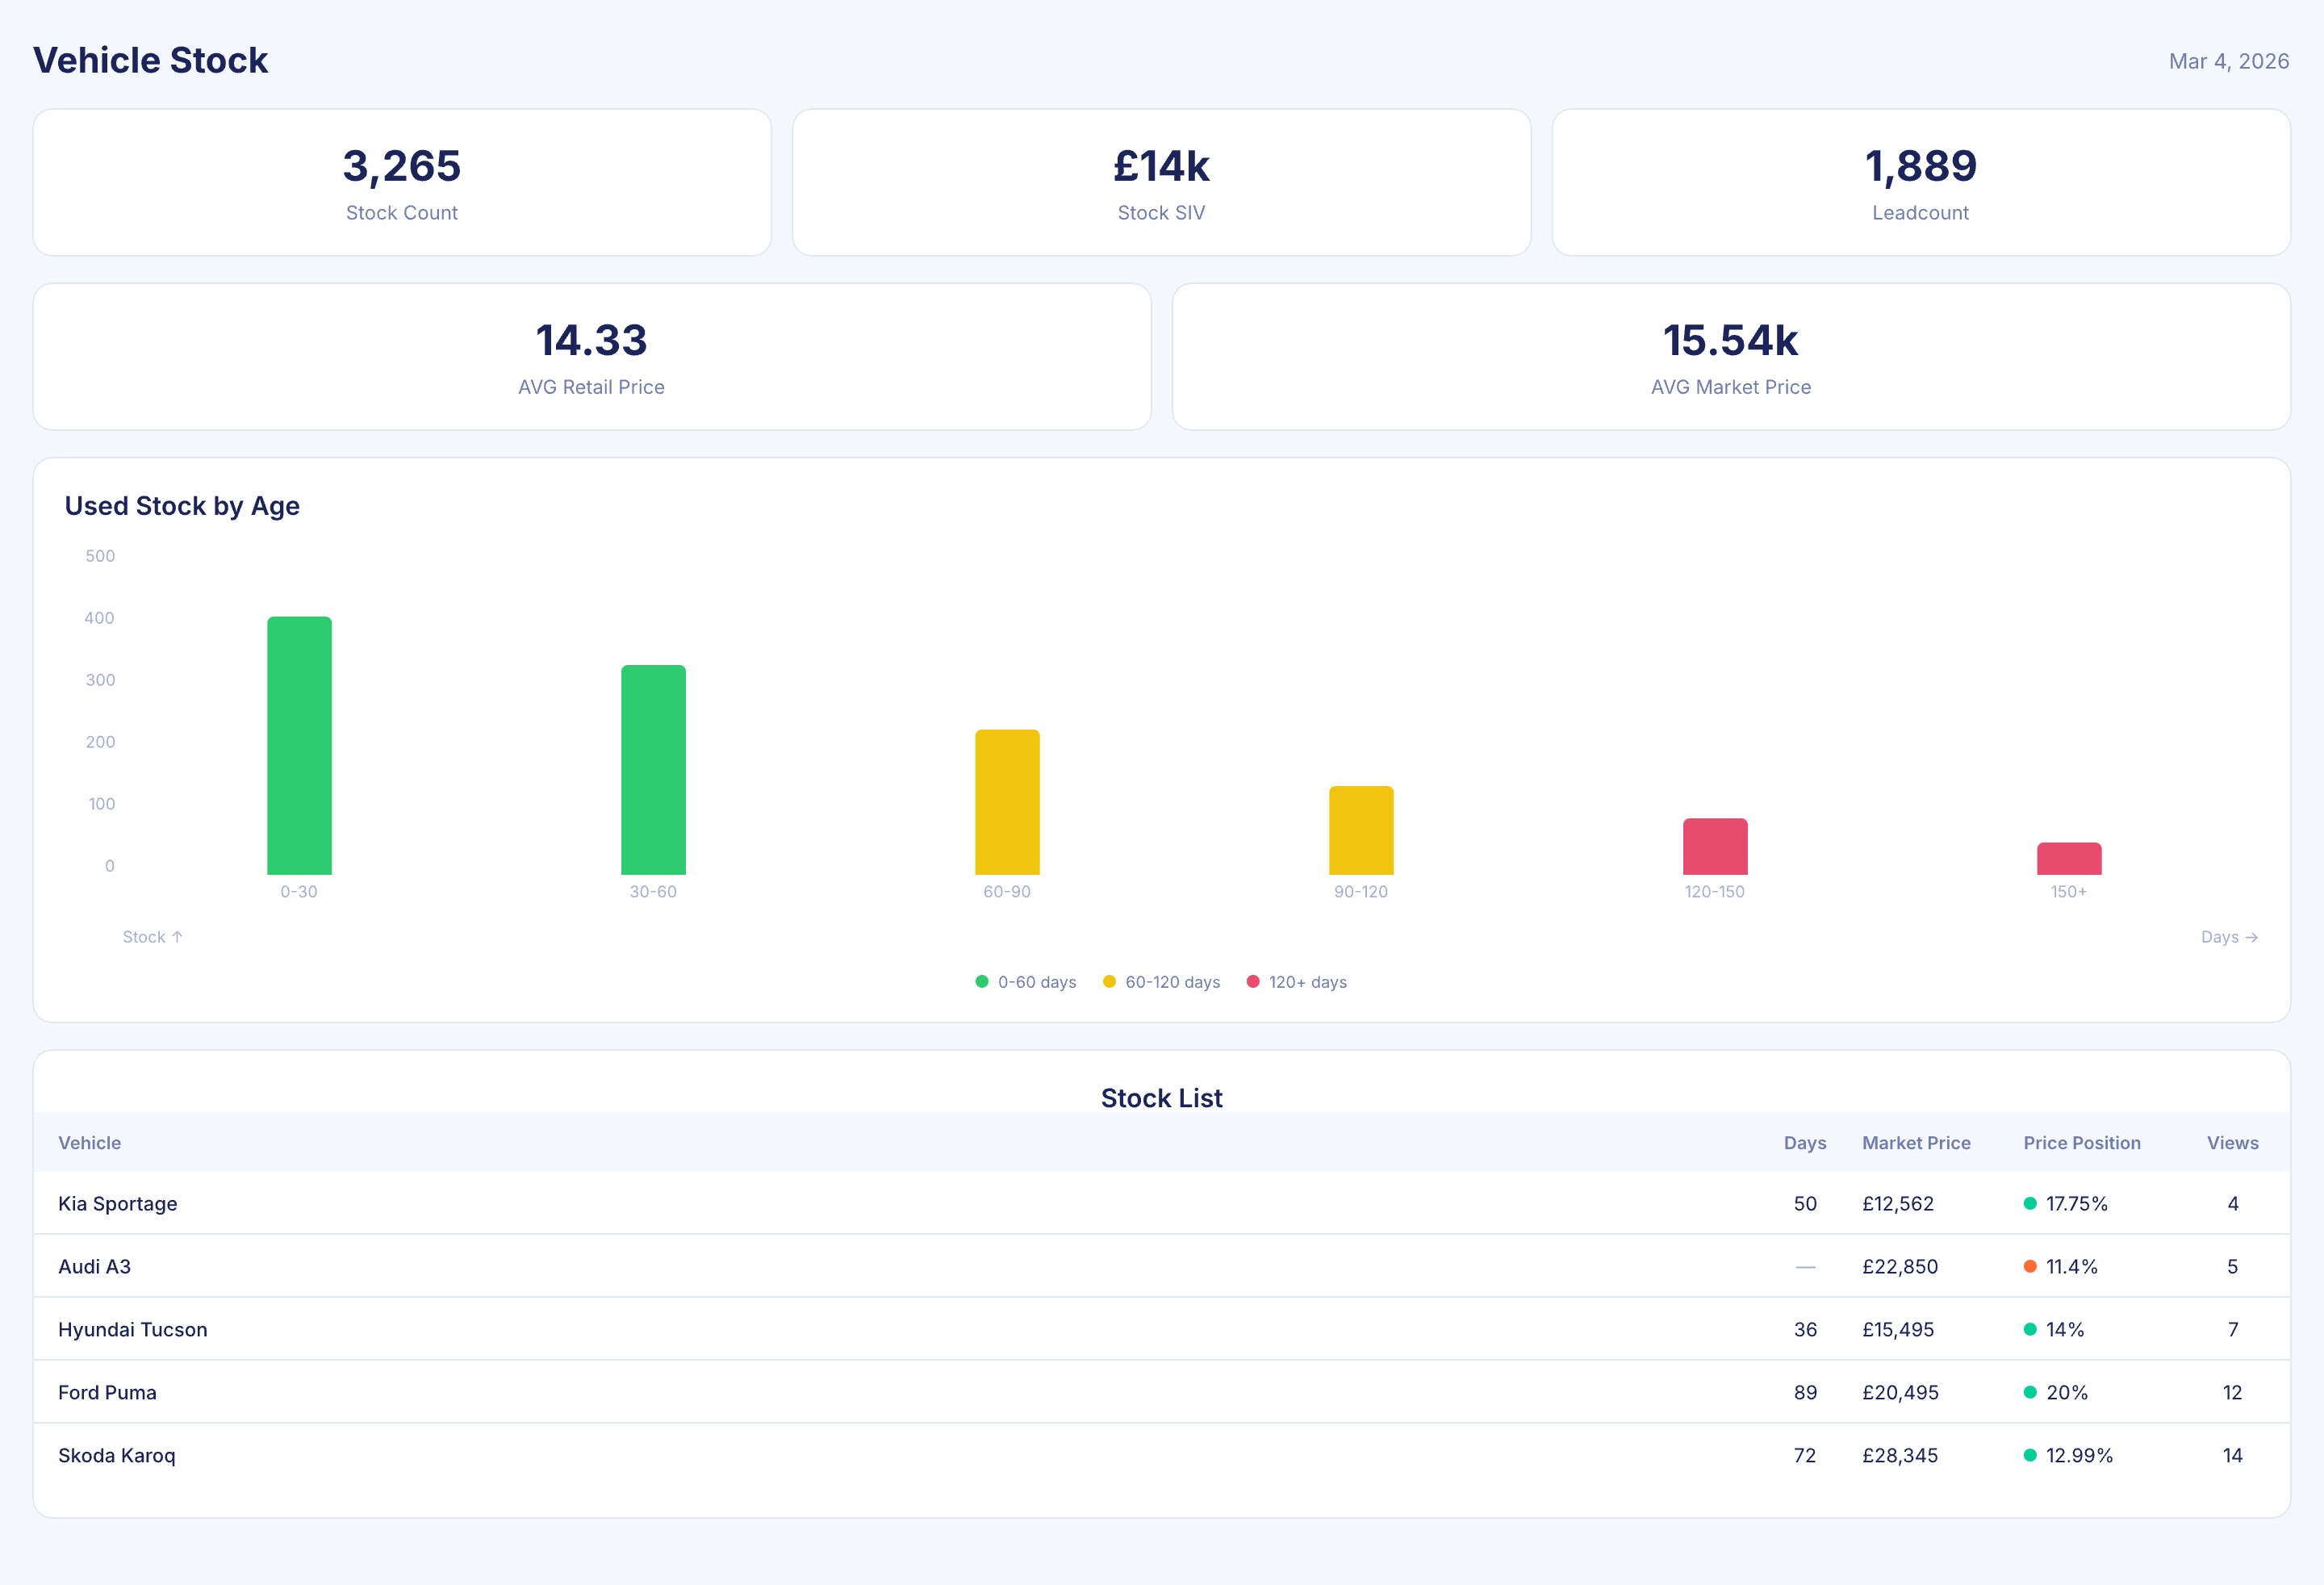The width and height of the screenshot is (2324, 1585).
Task: Open the Hyundai Tucson row
Action: [133, 1330]
